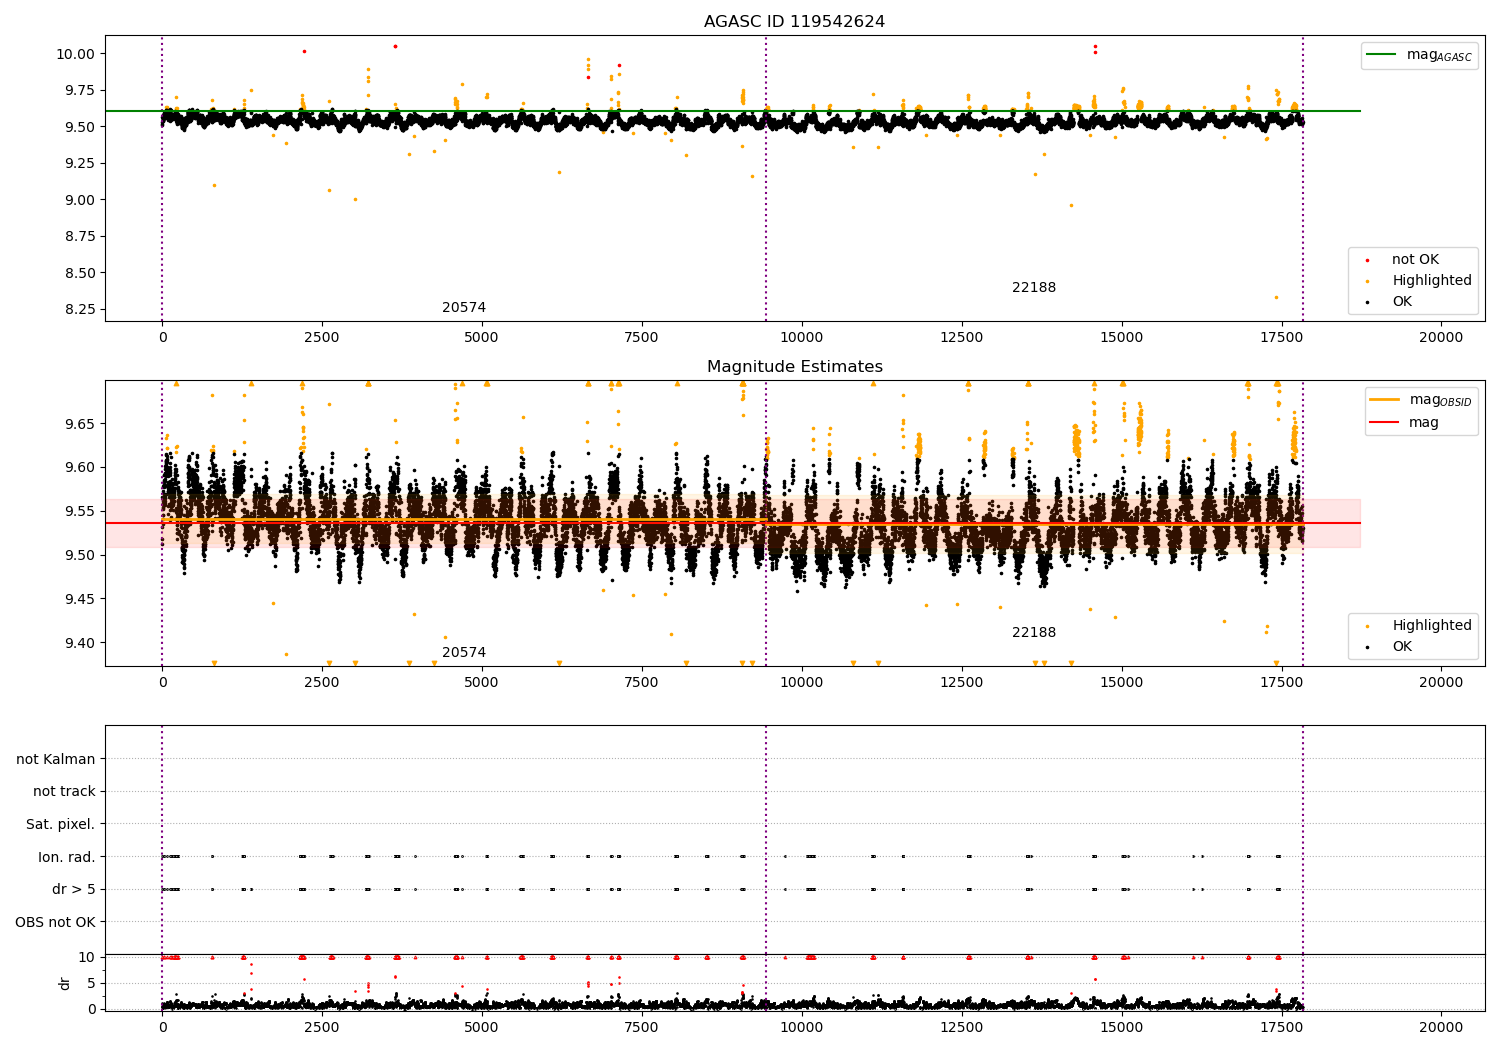This screenshot has width=1500, height=1050.
Task: Click the "Sat. pixel." row label
Action: 60,824
